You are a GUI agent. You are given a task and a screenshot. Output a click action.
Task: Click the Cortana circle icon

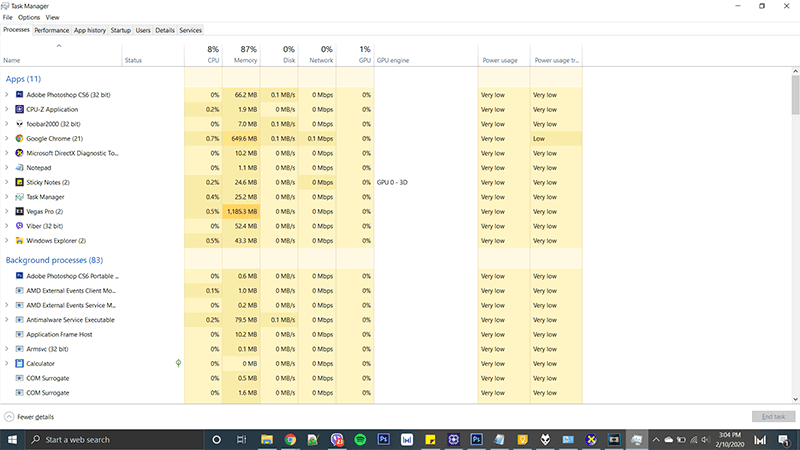(x=216, y=439)
